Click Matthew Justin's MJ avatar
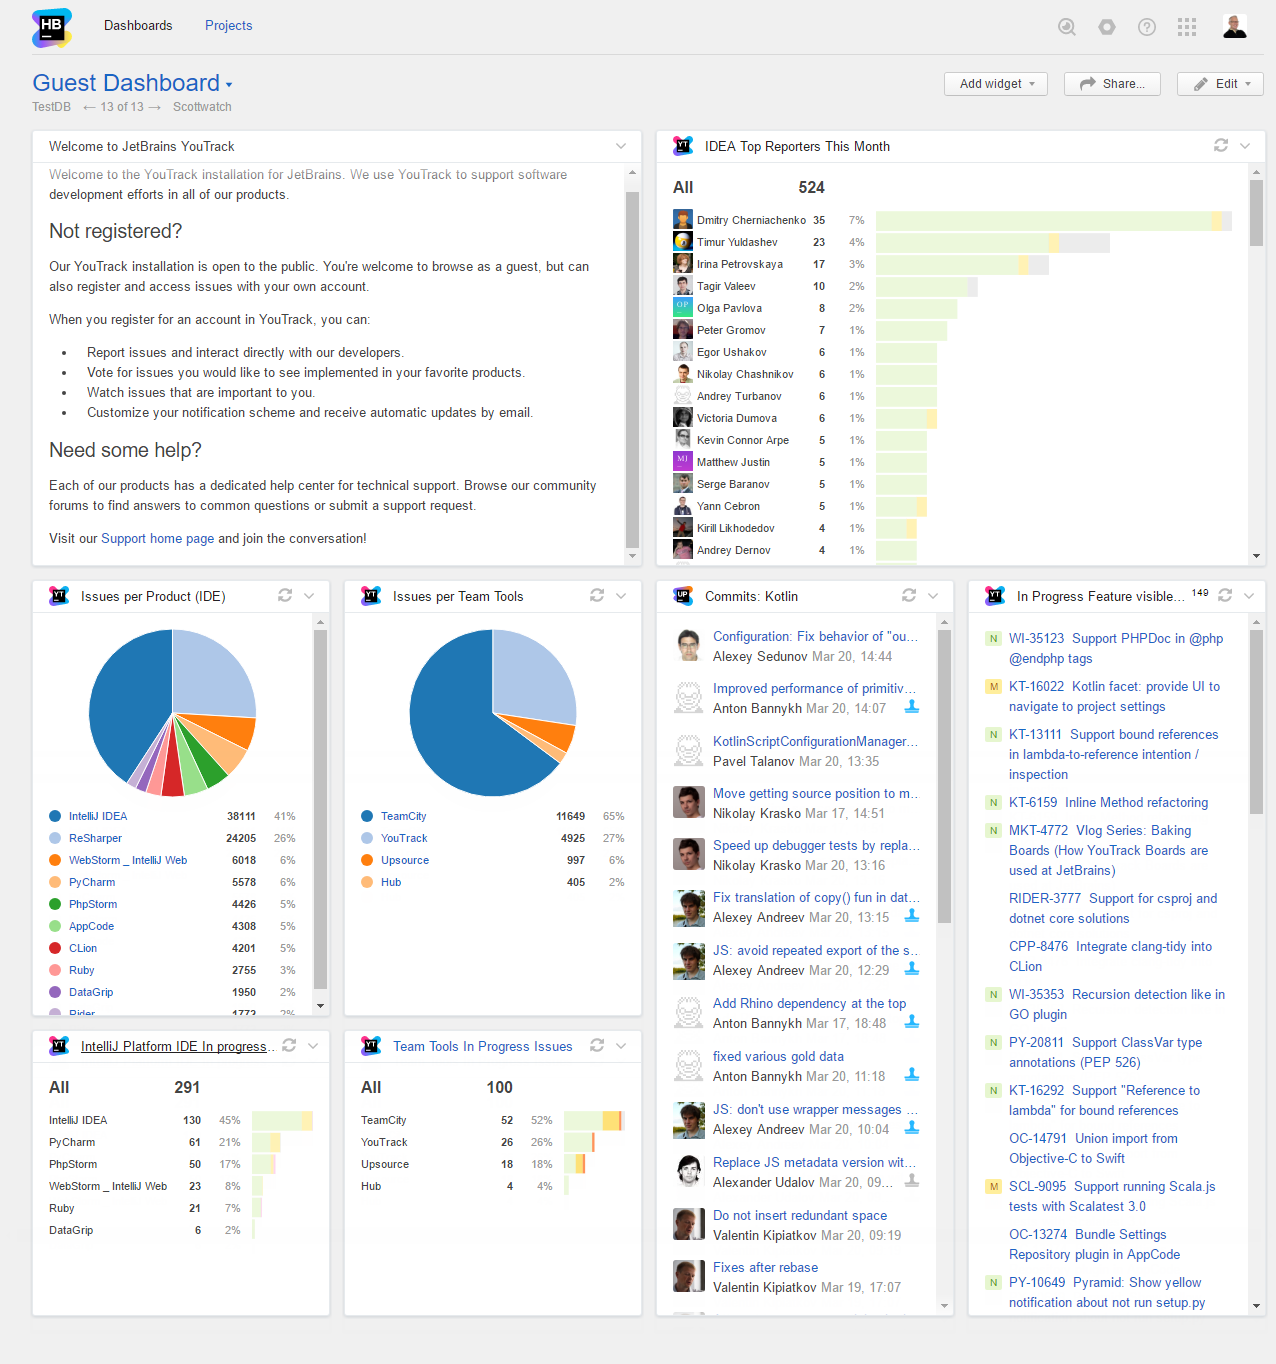 [x=683, y=461]
